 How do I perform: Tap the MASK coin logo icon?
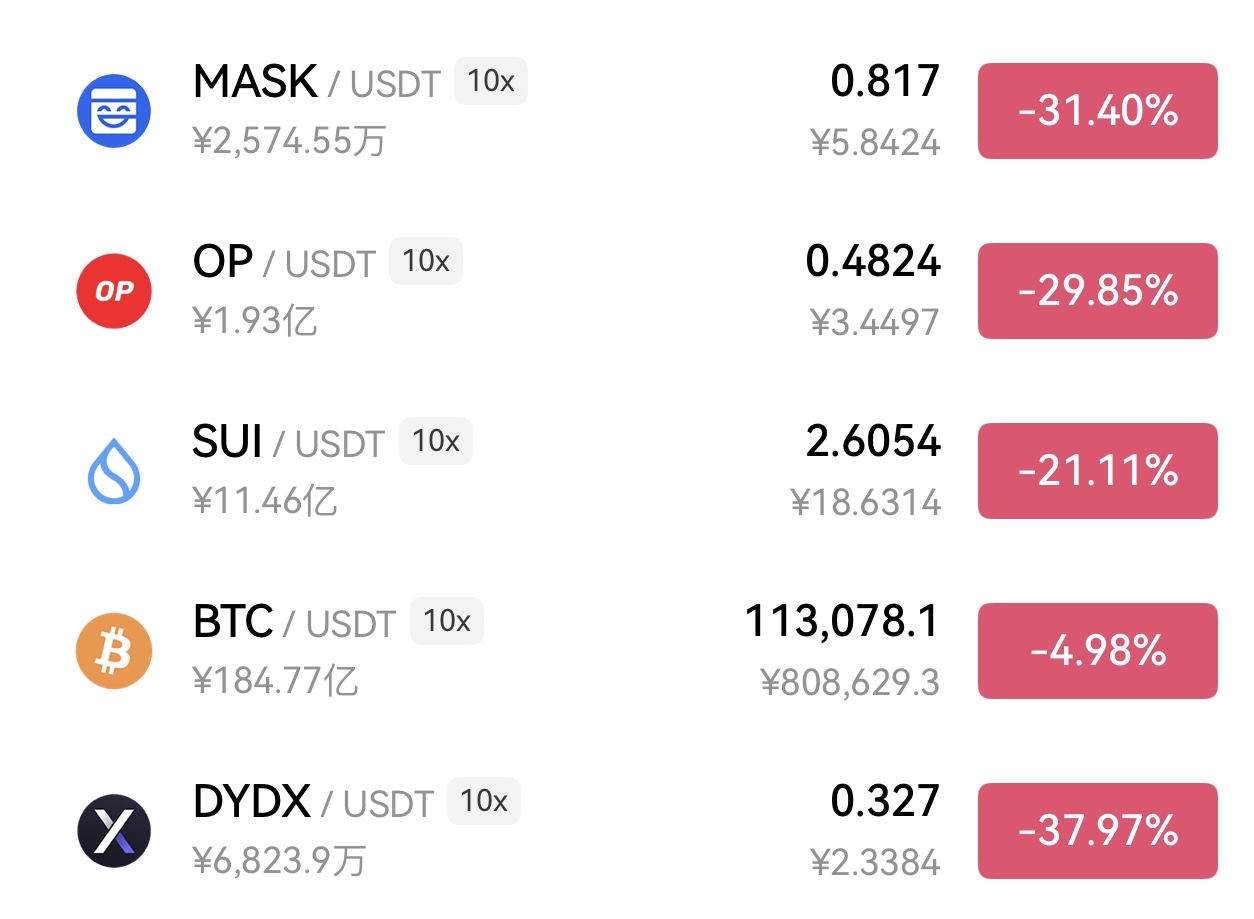pos(114,111)
